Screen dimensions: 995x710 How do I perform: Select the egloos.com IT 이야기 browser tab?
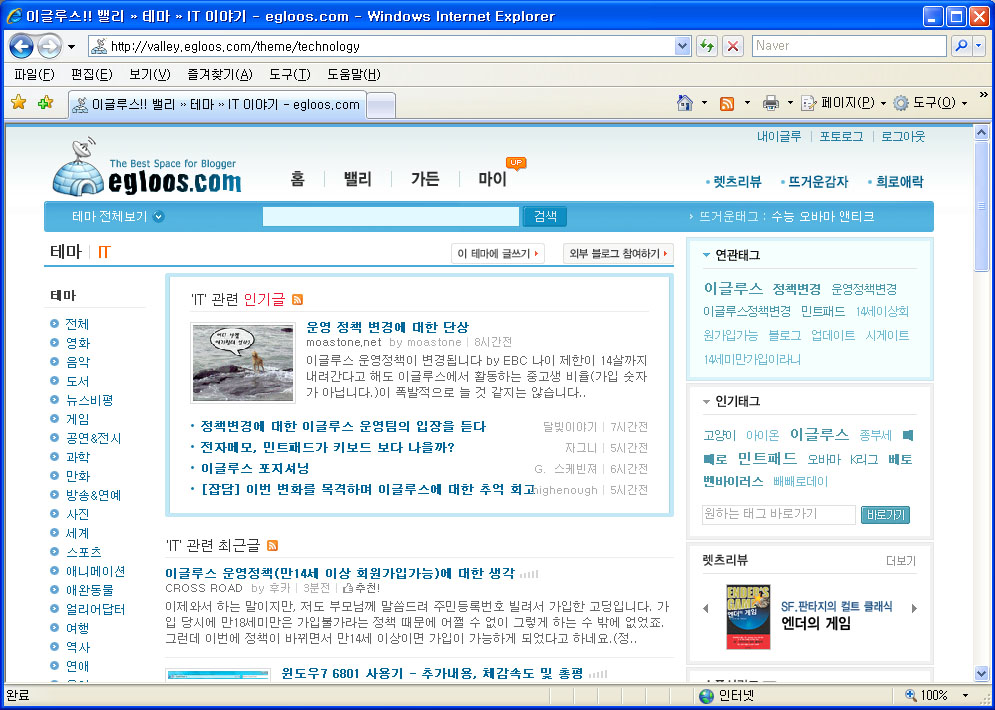pyautogui.click(x=217, y=105)
